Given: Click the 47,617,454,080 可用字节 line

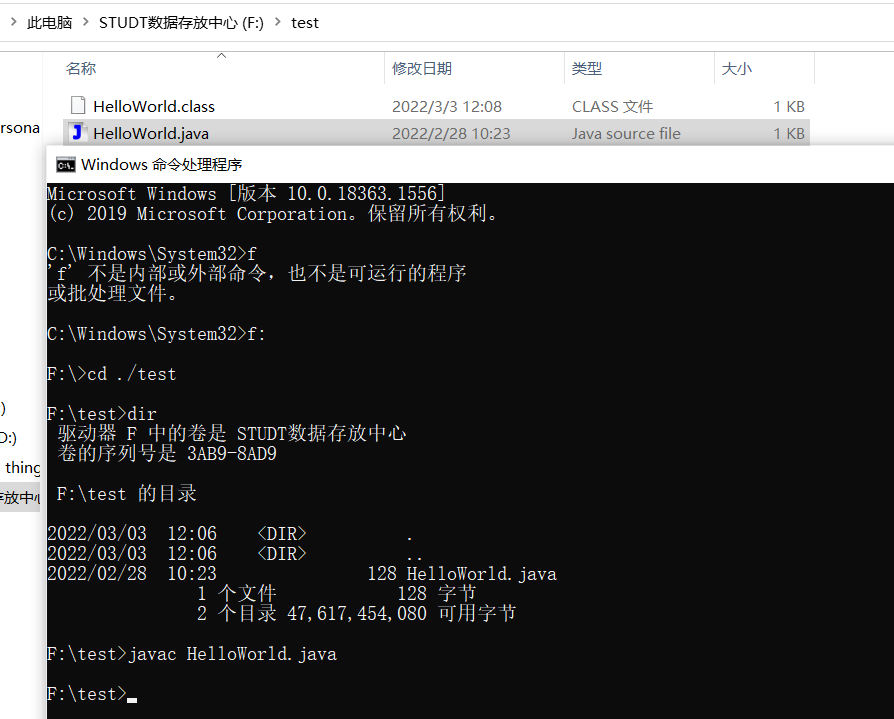Looking at the screenshot, I should [x=401, y=614].
